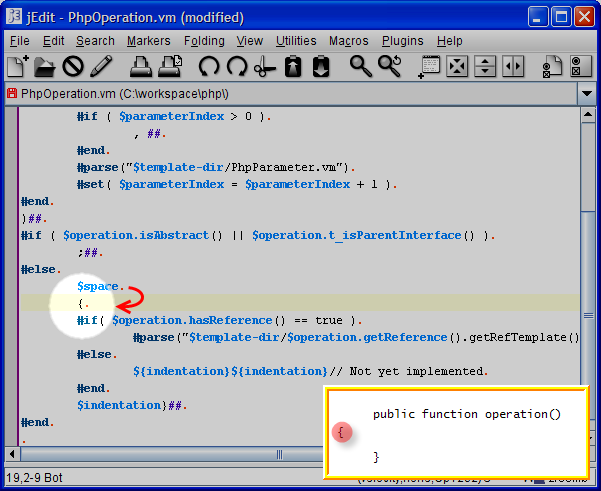Image resolution: width=601 pixels, height=491 pixels.
Task: Open the Plugins menu
Action: point(402,41)
